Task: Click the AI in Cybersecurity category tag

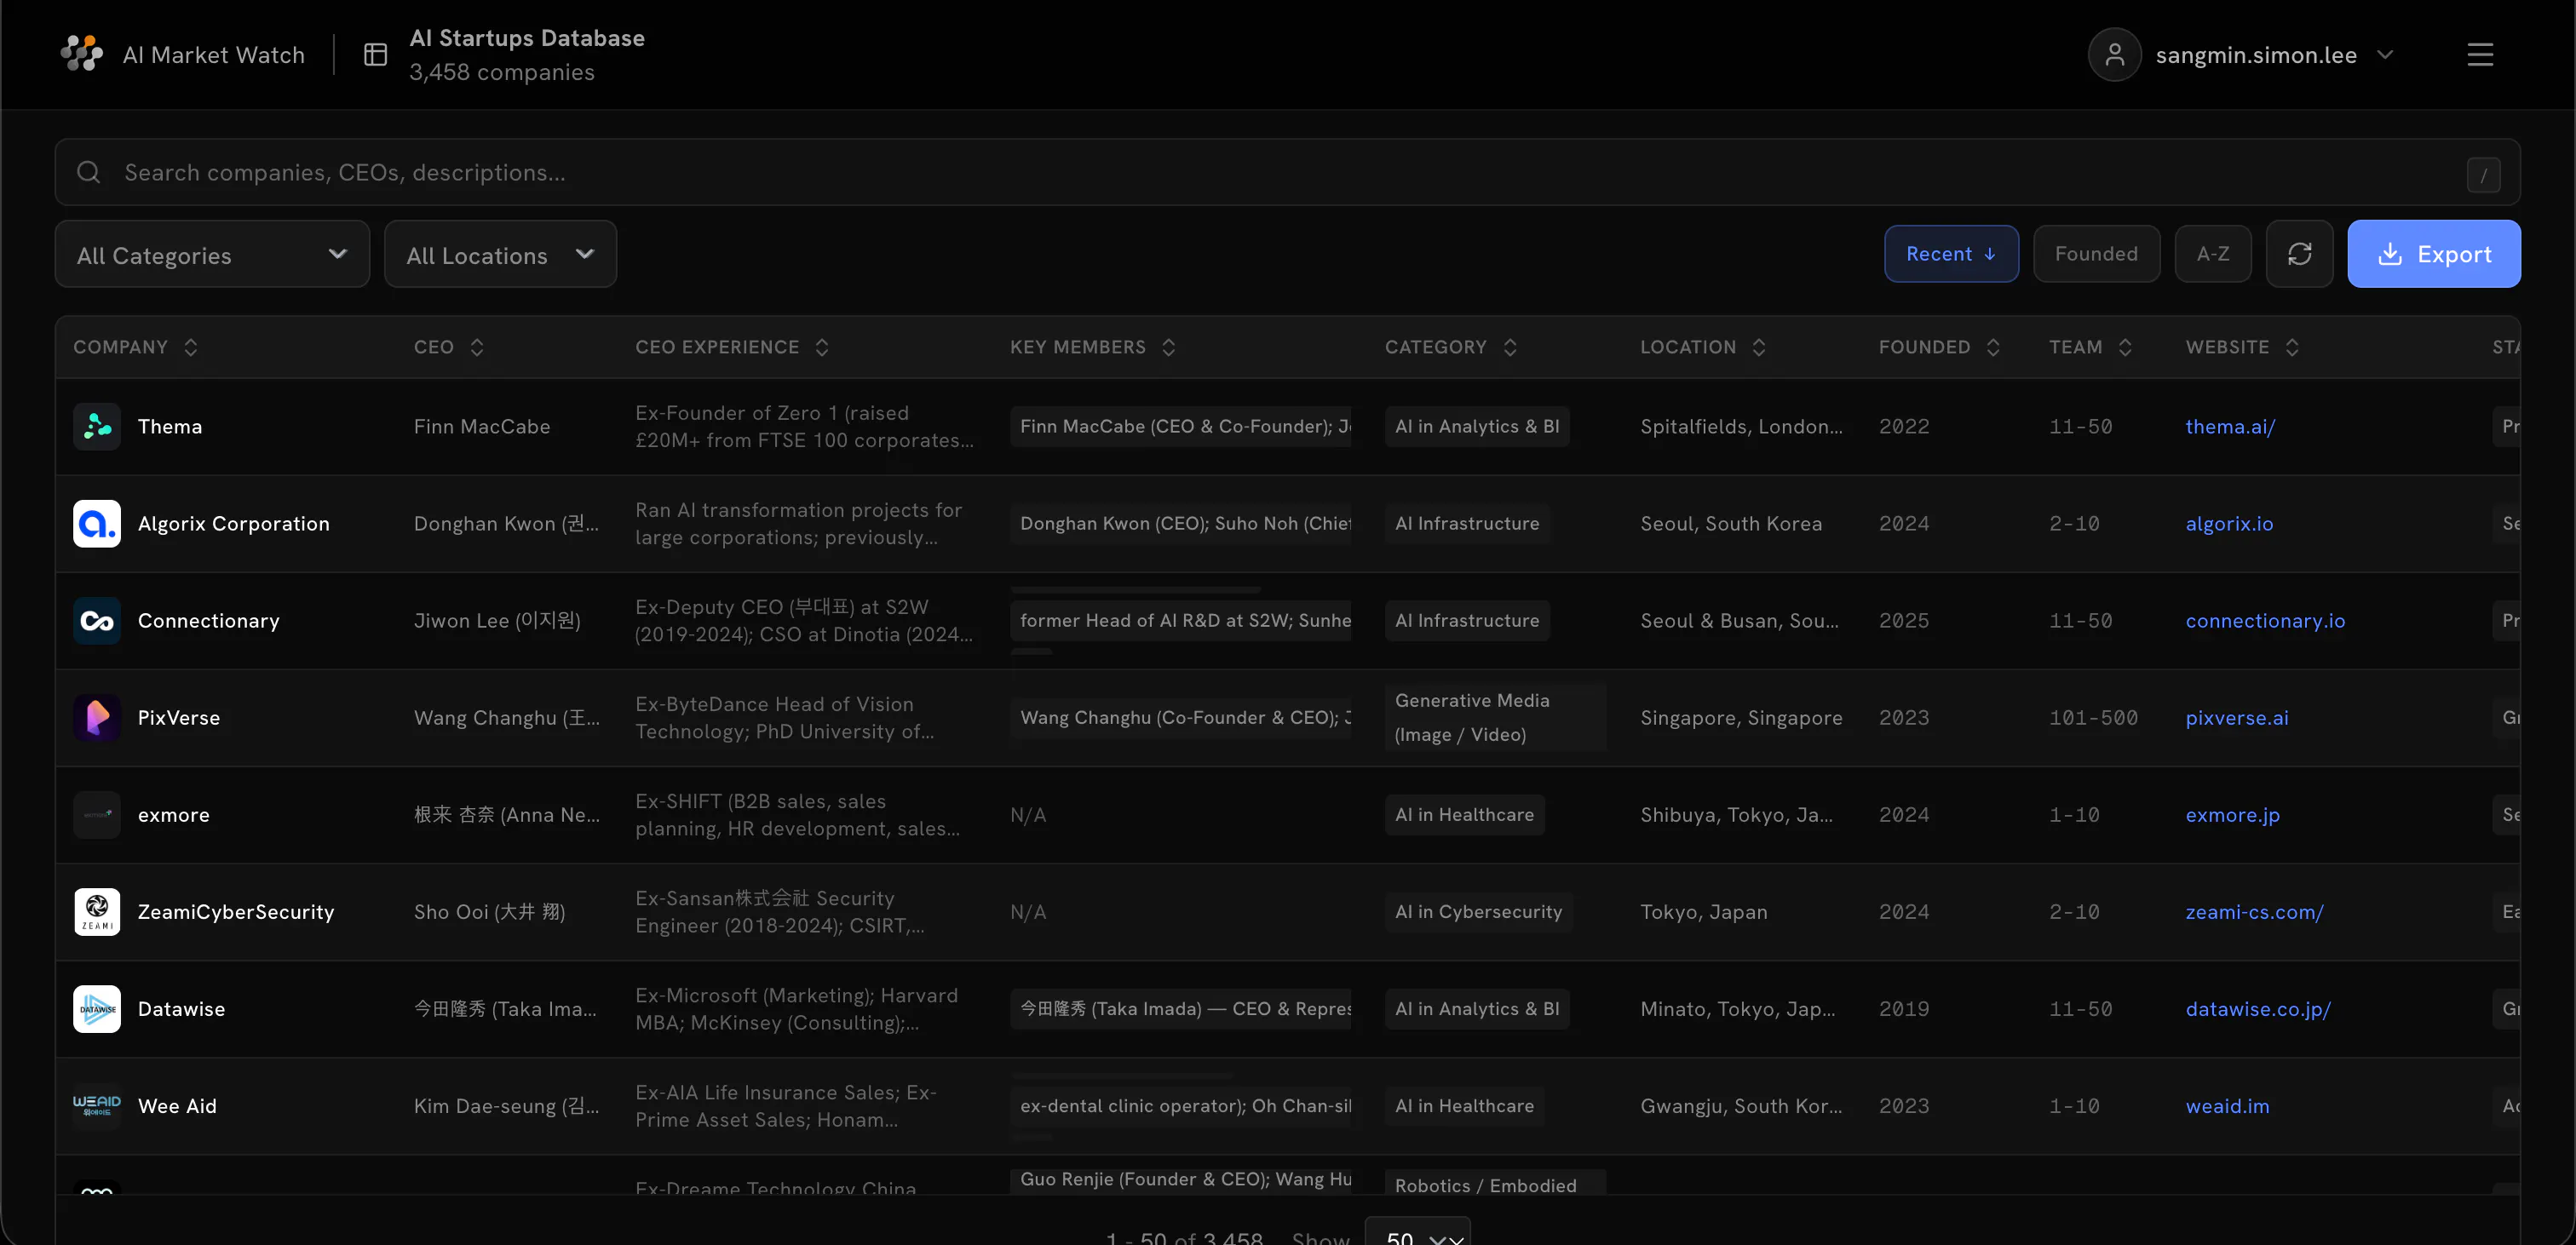Action: click(x=1478, y=911)
